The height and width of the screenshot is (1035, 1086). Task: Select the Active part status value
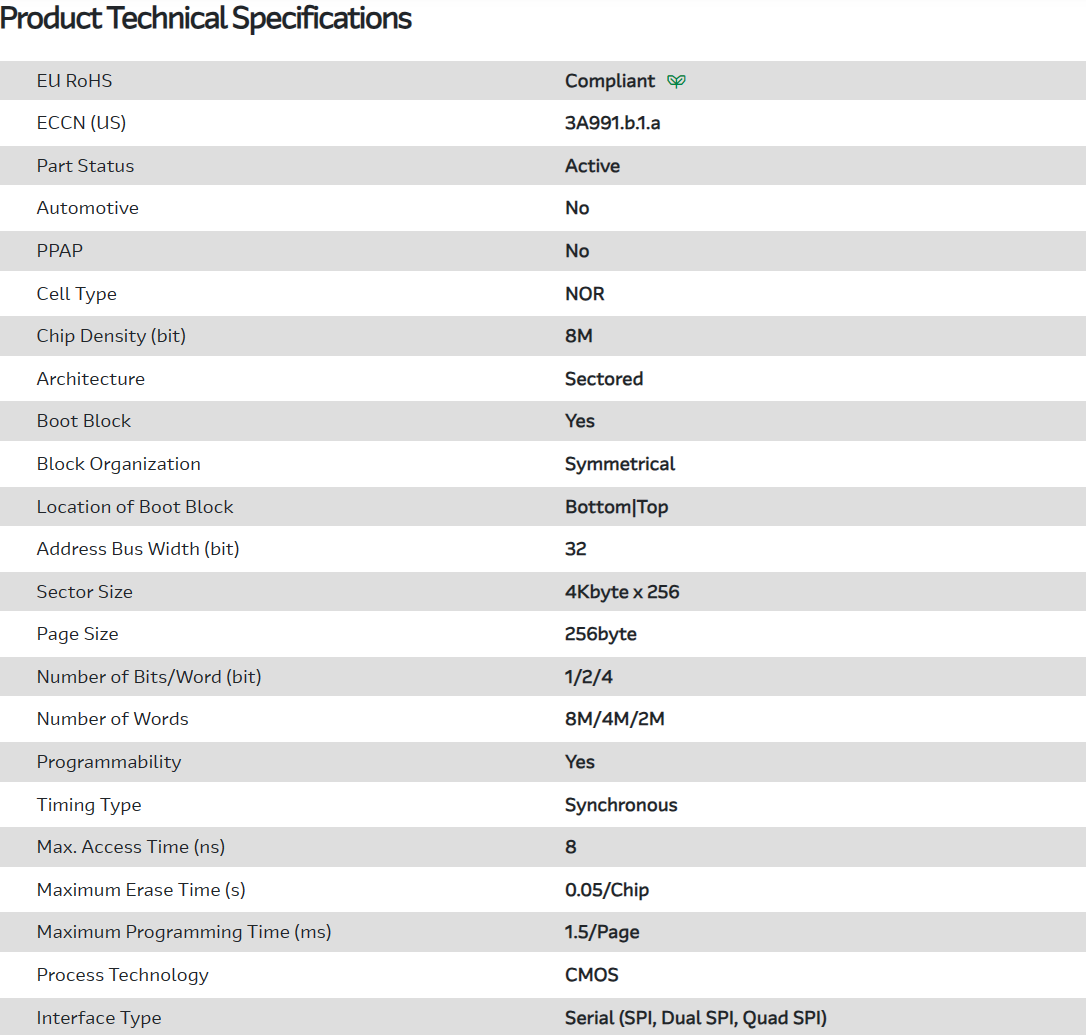coord(592,166)
